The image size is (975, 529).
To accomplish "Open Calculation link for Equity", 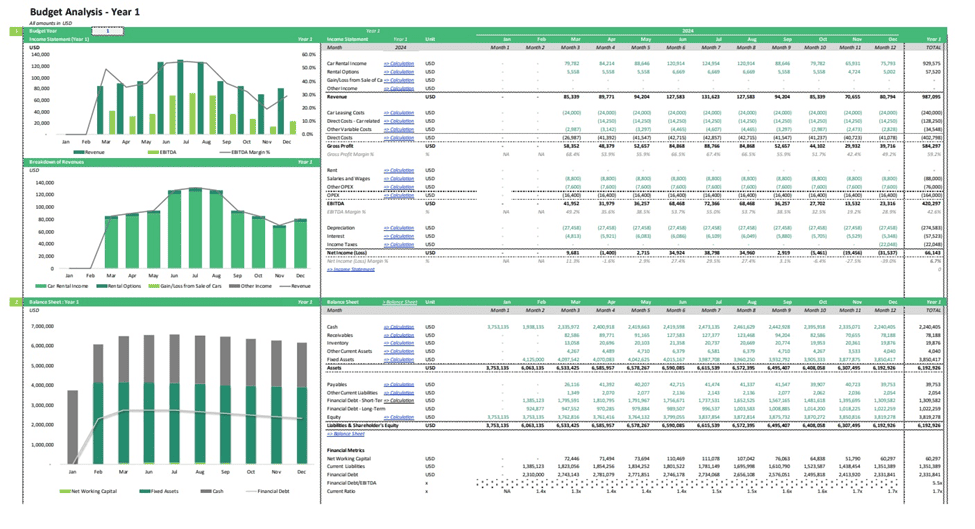I will pyautogui.click(x=399, y=417).
